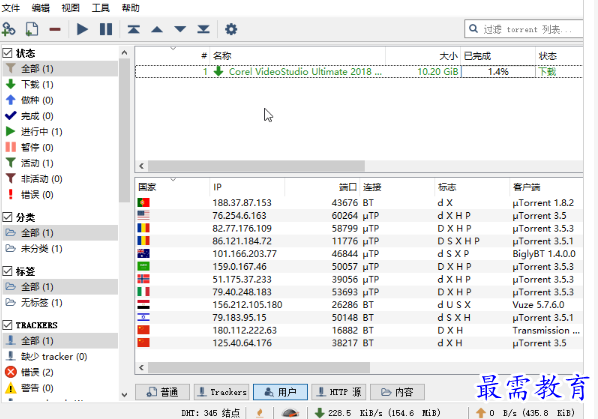Click torrent list horizontal scrollbar left arrow
The height and width of the screenshot is (419, 598).
point(141,166)
